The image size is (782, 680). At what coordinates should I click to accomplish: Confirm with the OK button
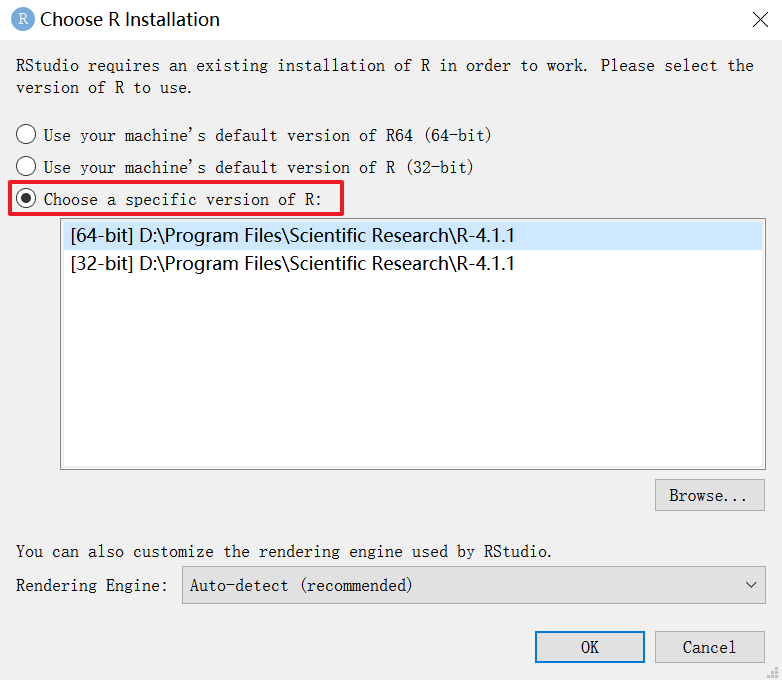point(589,647)
